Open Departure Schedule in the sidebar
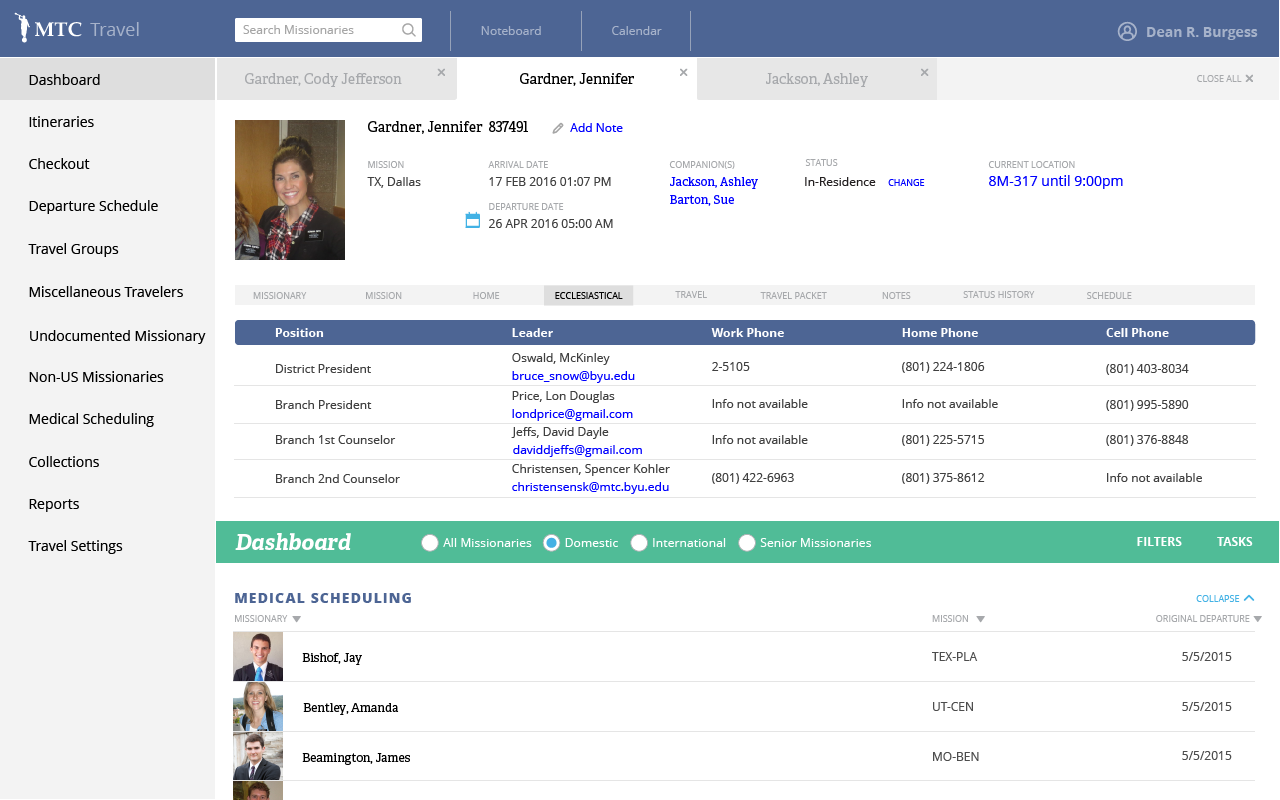 [x=93, y=206]
